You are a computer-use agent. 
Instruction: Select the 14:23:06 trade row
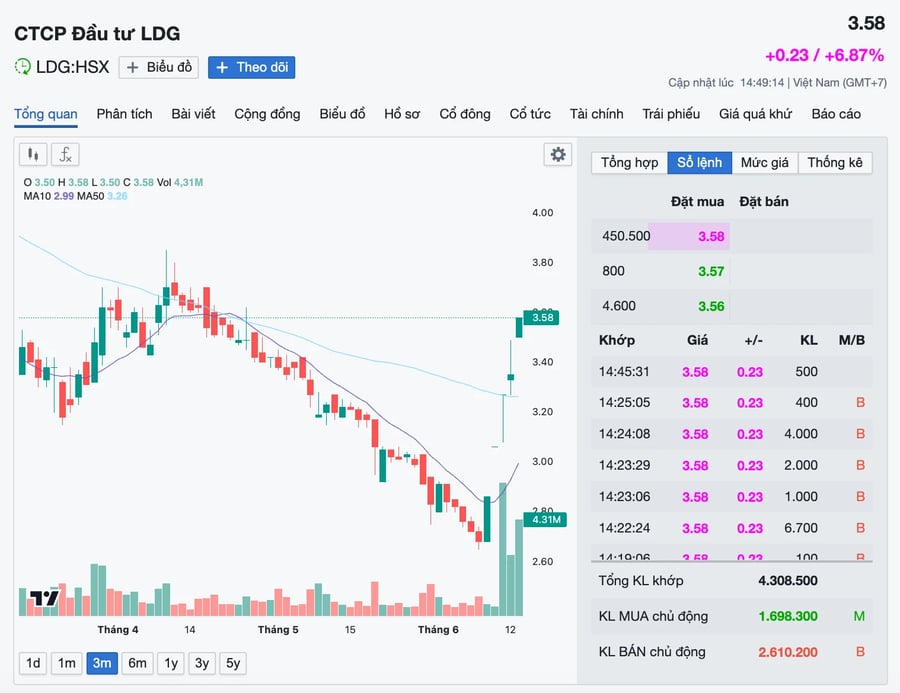732,497
